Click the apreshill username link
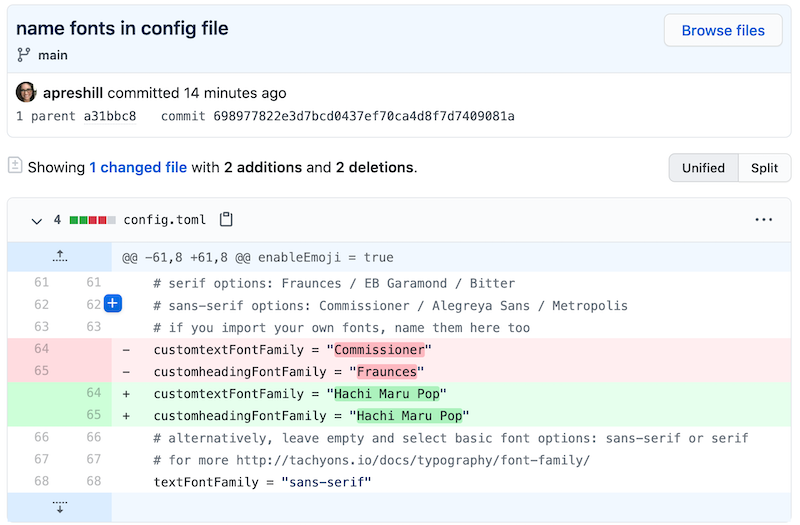The width and height of the screenshot is (800, 525). coord(74,93)
